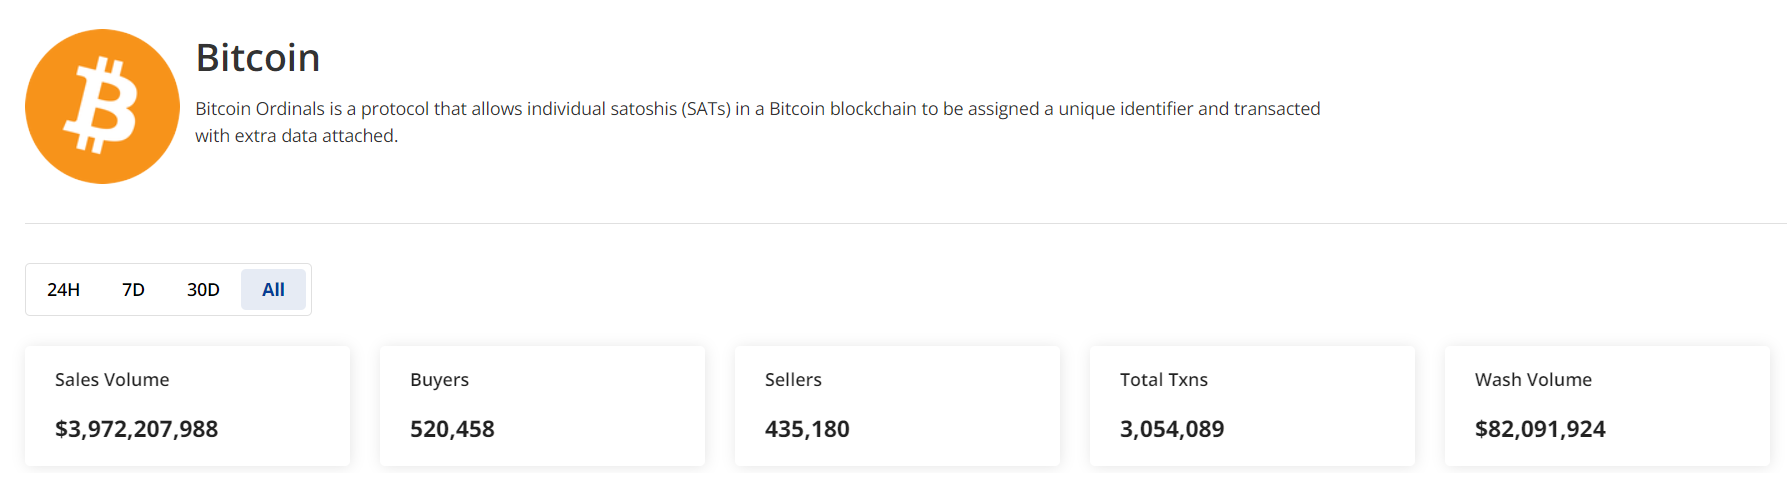1791x477 pixels.
Task: Click the Buyers stat card
Action: tap(543, 406)
